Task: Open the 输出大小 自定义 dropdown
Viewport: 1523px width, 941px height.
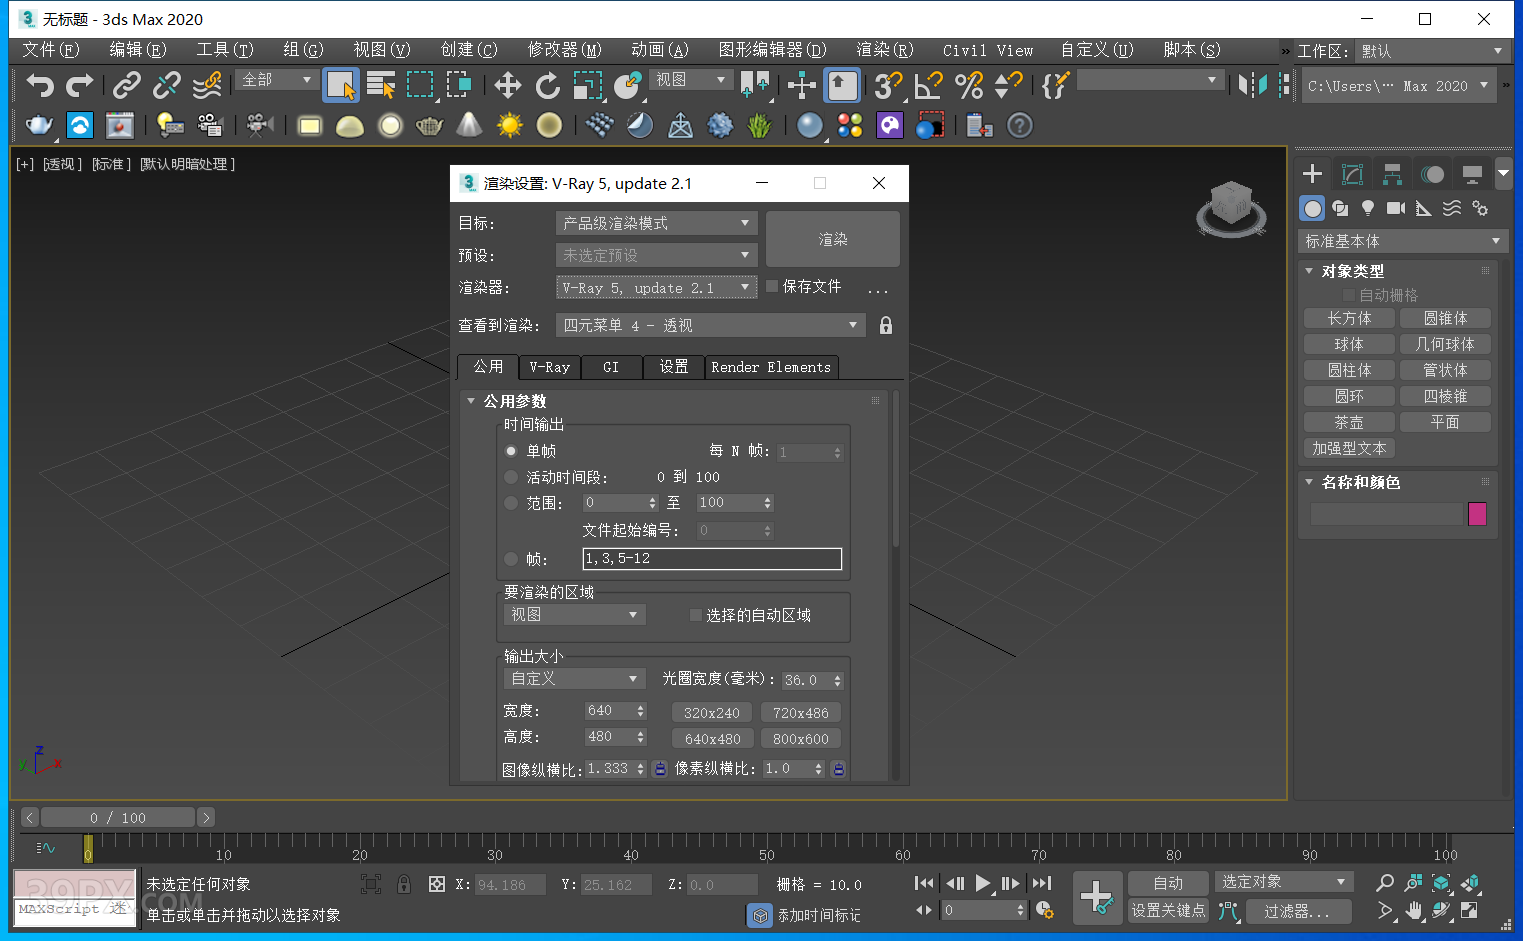Action: coord(574,679)
